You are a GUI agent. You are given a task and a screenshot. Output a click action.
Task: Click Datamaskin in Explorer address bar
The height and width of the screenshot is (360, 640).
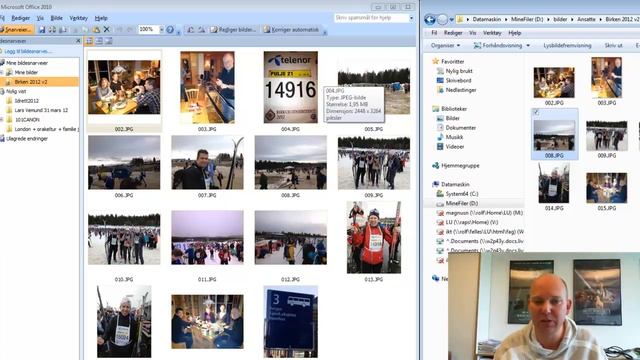click(x=487, y=19)
